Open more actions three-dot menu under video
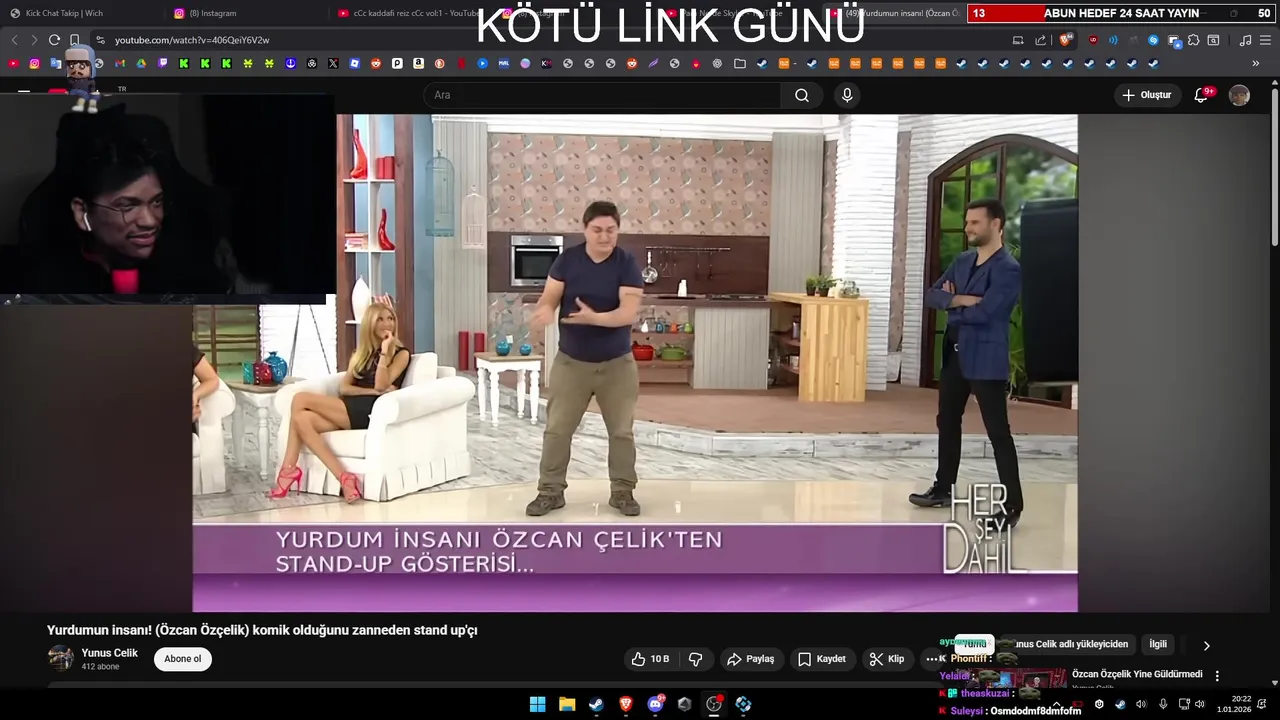1280x720 pixels. coord(931,659)
